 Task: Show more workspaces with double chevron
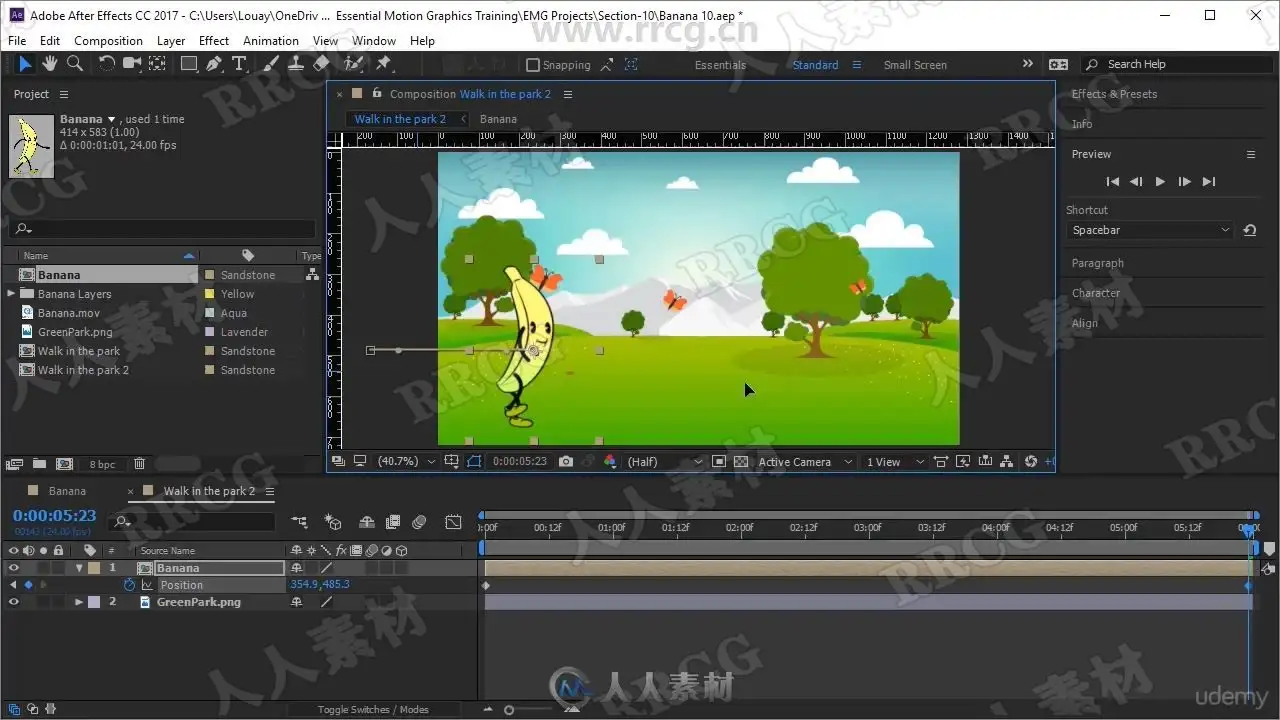(1027, 64)
